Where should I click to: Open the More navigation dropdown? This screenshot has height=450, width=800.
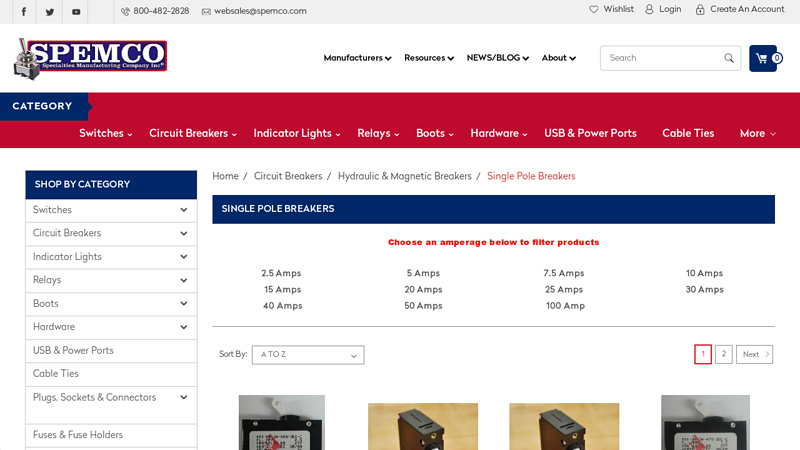click(757, 133)
